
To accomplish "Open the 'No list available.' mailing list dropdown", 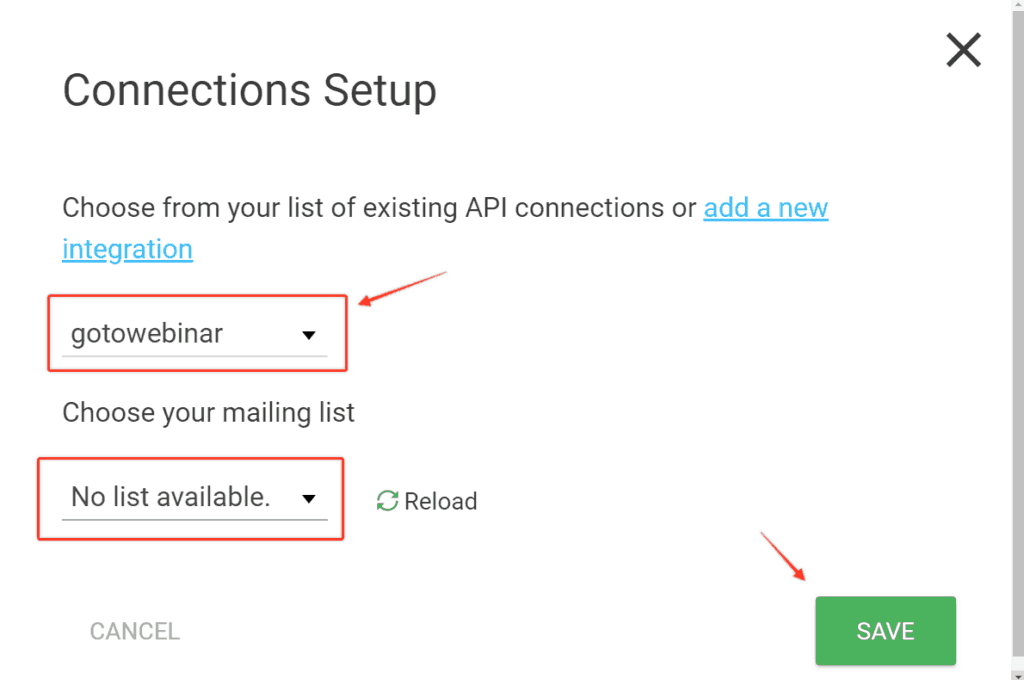I will click(x=195, y=498).
